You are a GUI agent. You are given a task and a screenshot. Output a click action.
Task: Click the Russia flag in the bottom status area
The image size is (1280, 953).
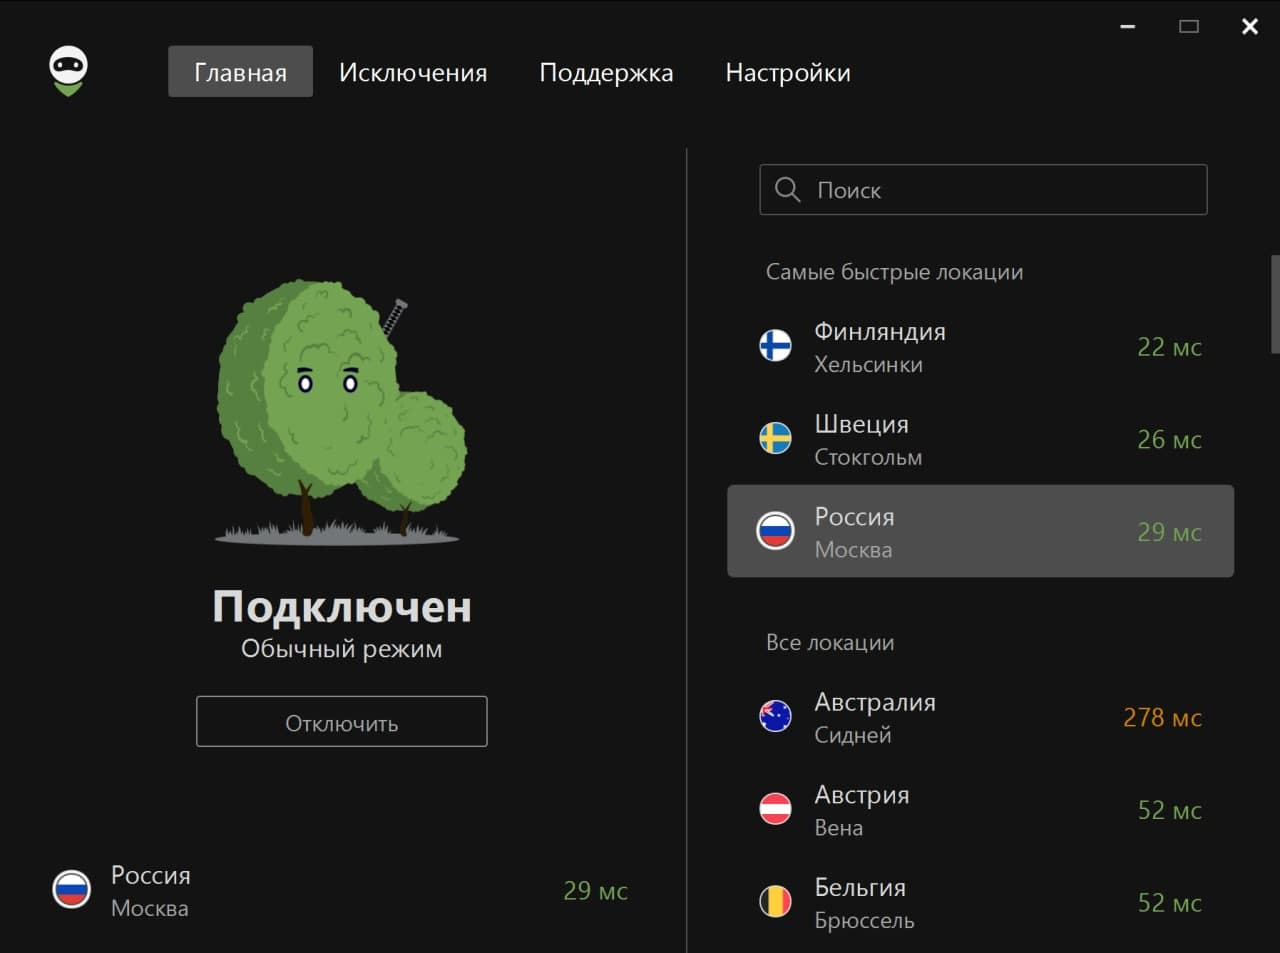click(71, 889)
